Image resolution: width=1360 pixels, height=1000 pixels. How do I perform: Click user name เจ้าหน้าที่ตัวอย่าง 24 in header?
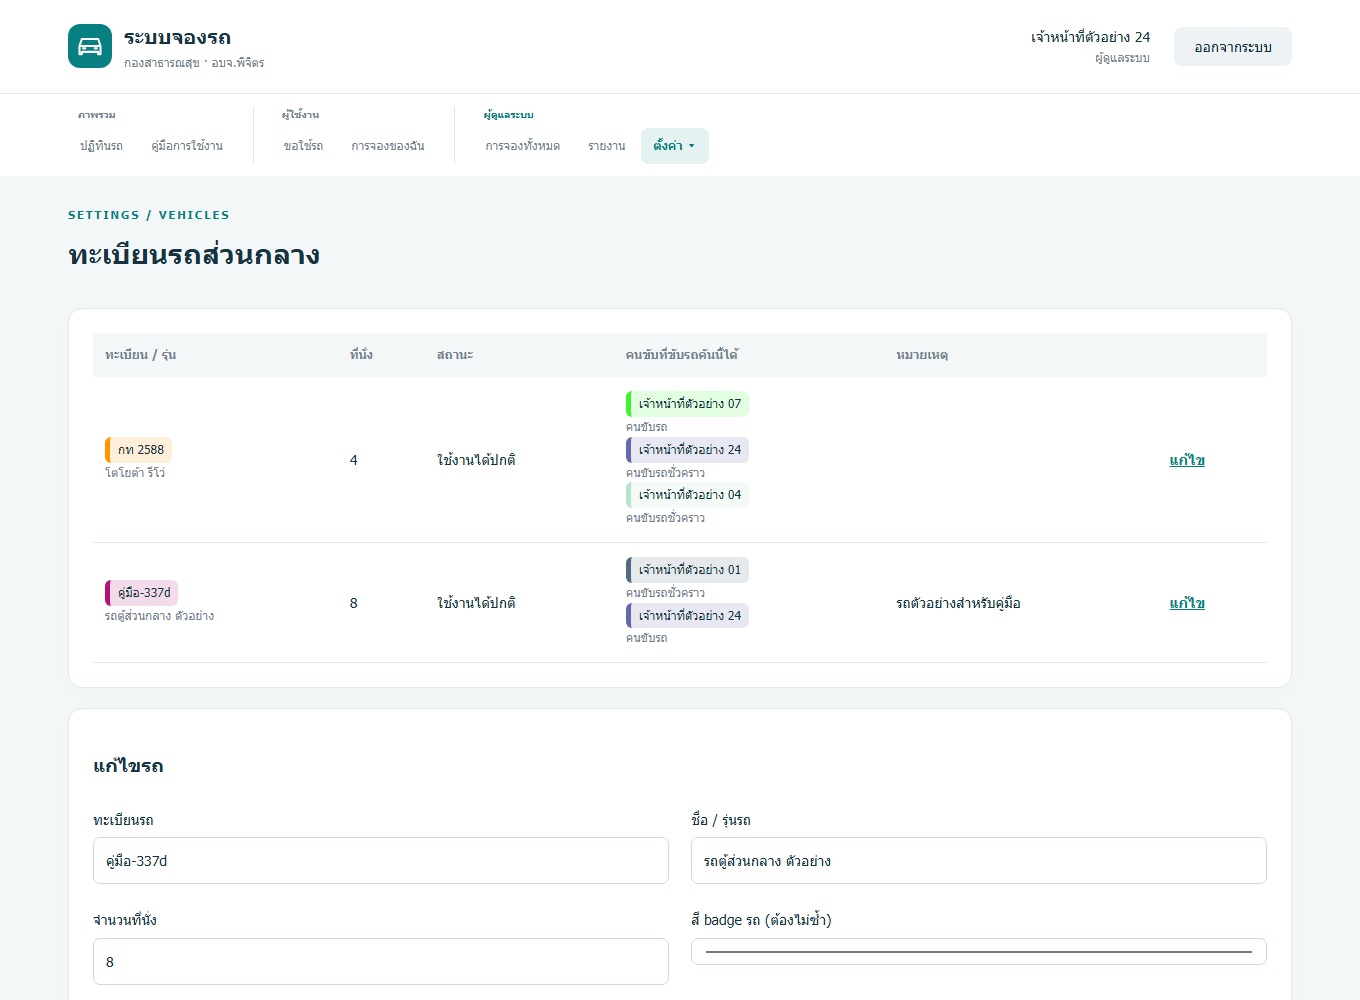(1090, 37)
